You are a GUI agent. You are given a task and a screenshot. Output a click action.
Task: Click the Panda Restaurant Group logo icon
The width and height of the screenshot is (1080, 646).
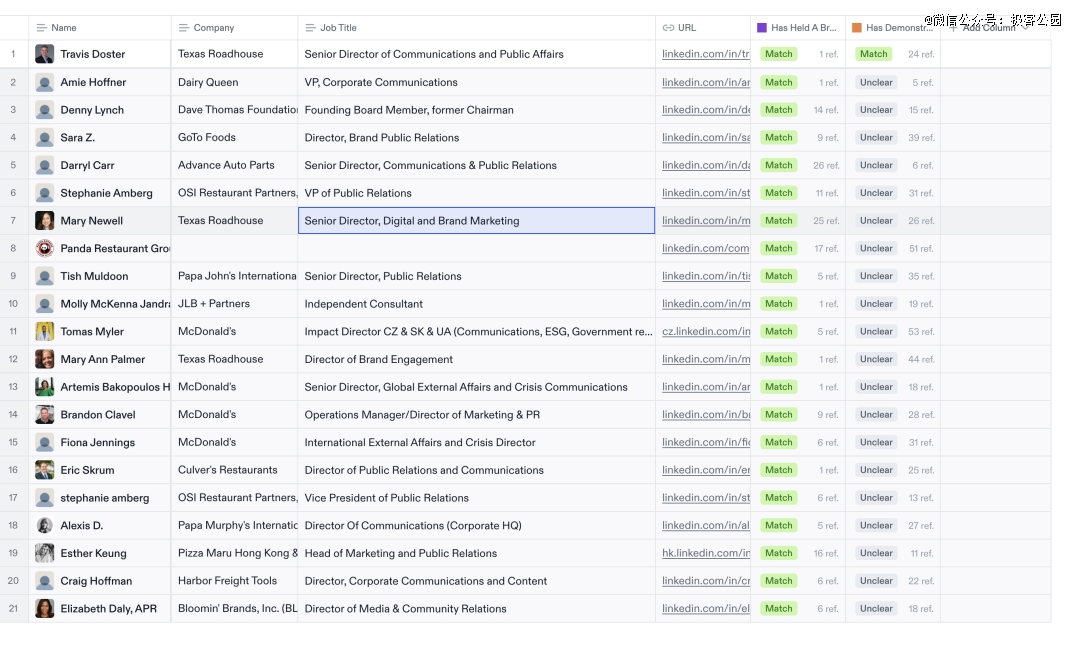pyautogui.click(x=45, y=248)
